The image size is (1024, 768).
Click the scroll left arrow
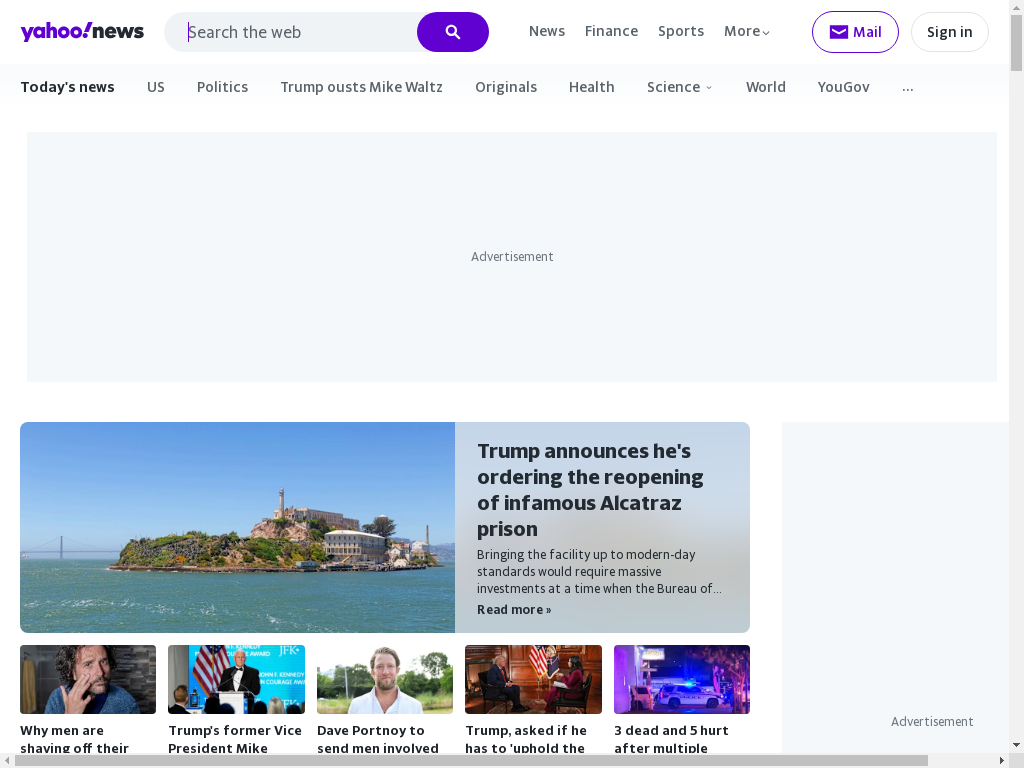pyautogui.click(x=7, y=761)
